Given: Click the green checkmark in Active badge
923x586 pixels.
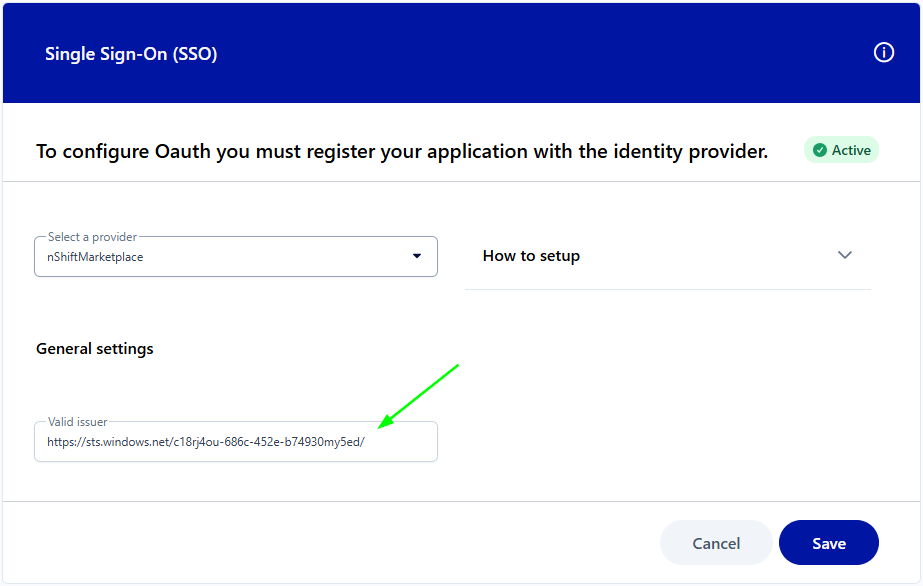Looking at the screenshot, I should click(820, 150).
